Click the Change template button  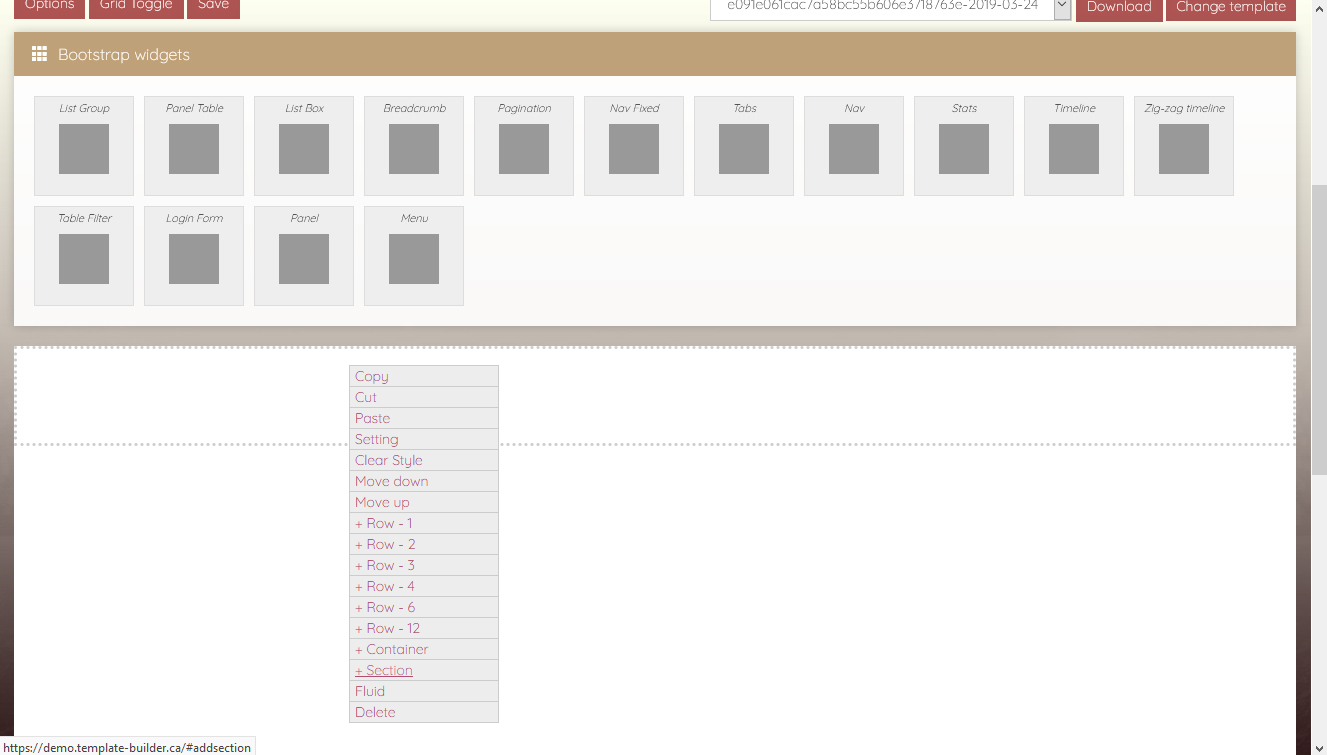(x=1230, y=7)
